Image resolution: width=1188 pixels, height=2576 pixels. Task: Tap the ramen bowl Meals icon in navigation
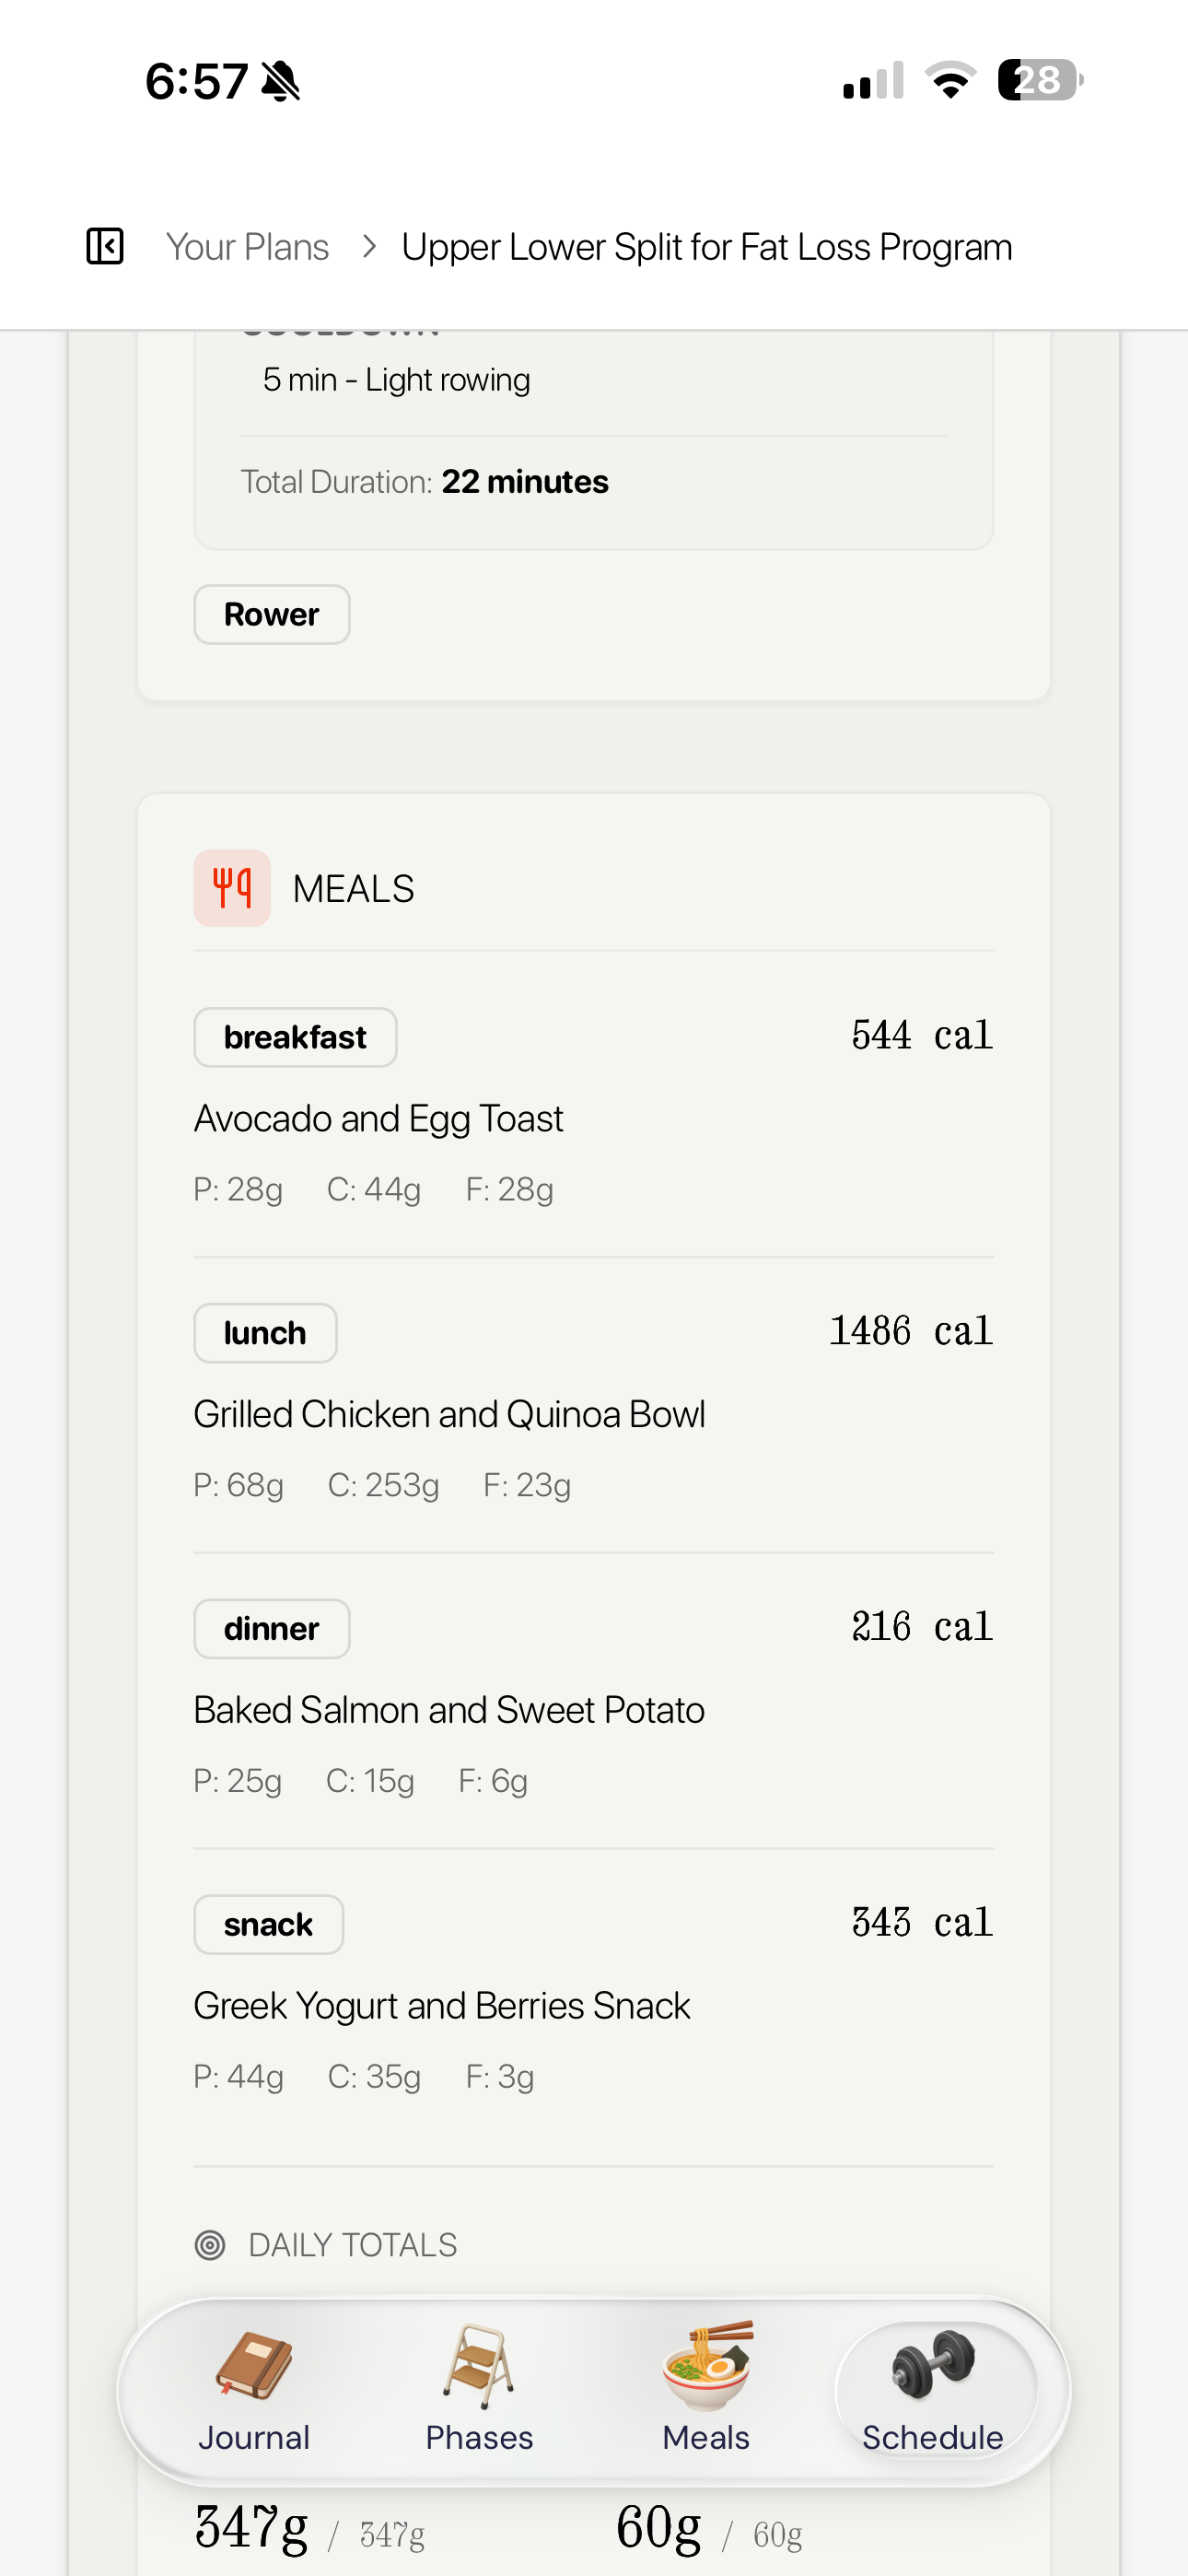[705, 2361]
